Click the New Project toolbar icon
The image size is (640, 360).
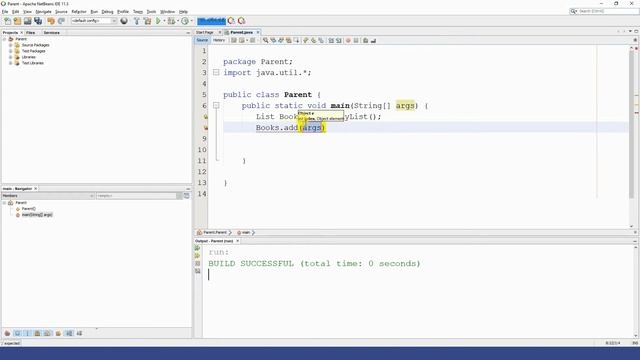(x=17, y=21)
